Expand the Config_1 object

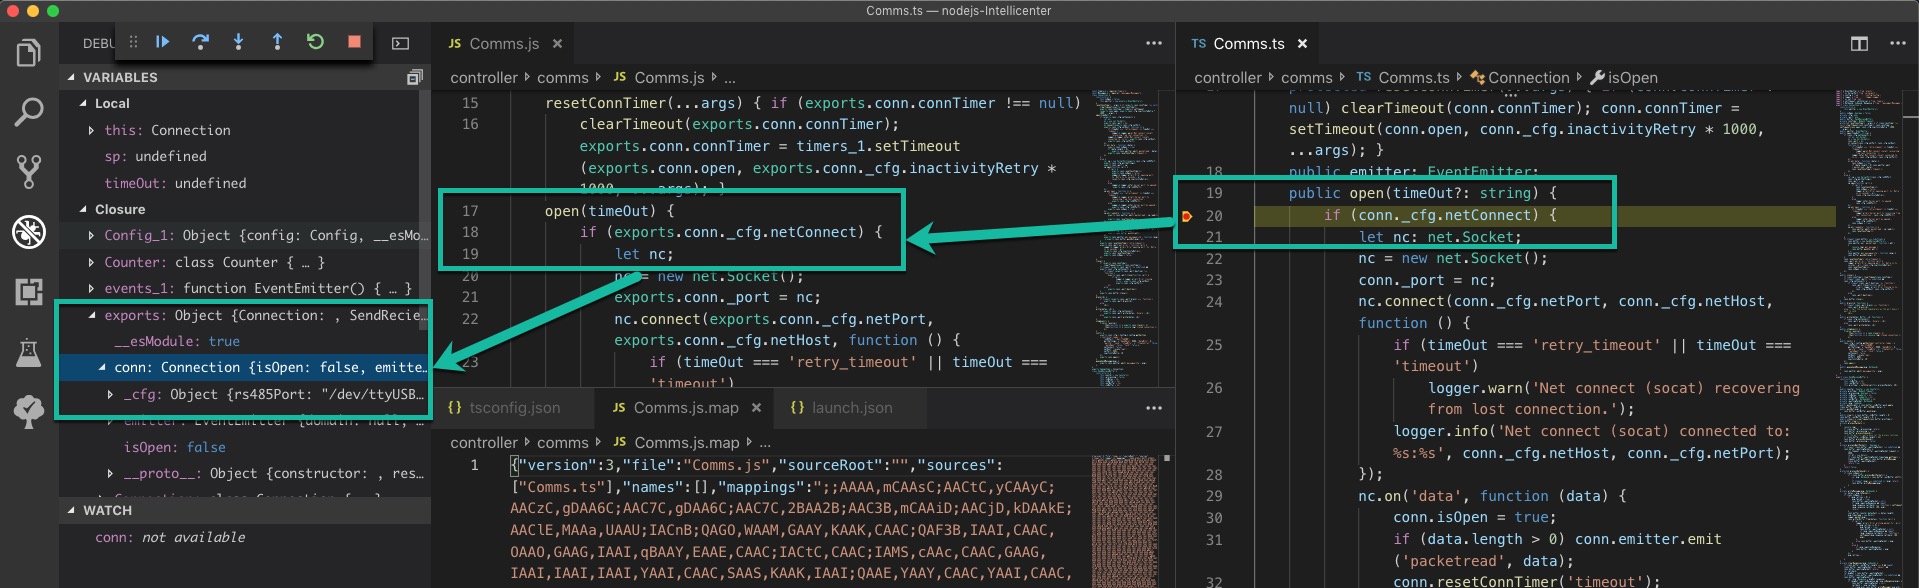[x=91, y=235]
